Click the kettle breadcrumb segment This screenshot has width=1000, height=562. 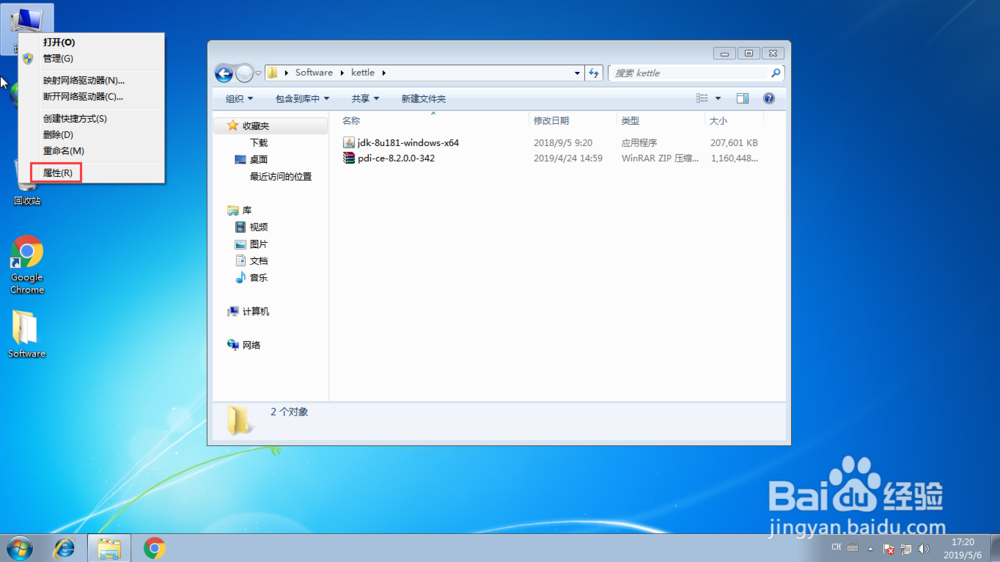point(363,73)
